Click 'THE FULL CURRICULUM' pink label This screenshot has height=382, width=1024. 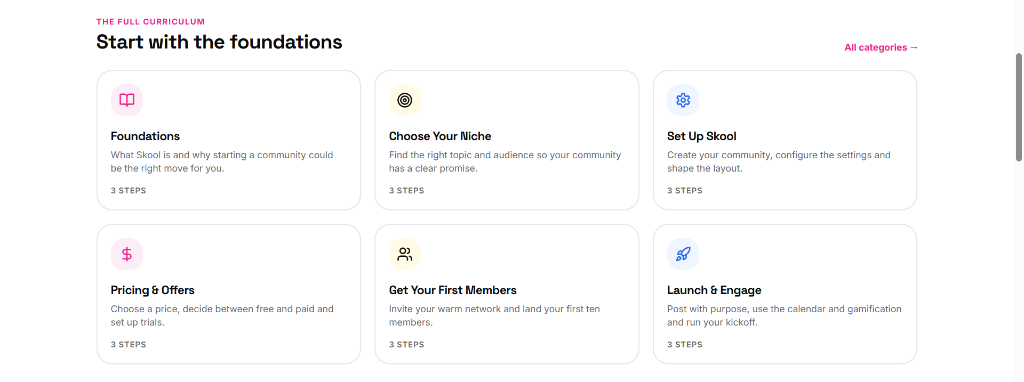(150, 22)
